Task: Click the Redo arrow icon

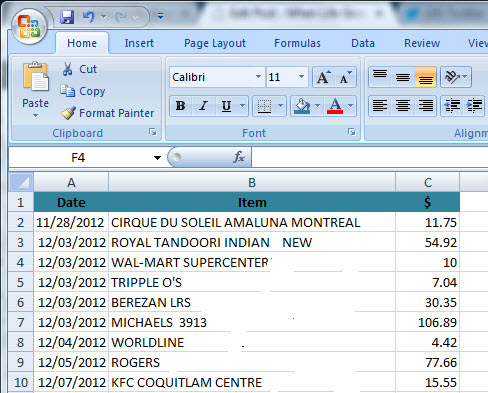Action: (121, 17)
